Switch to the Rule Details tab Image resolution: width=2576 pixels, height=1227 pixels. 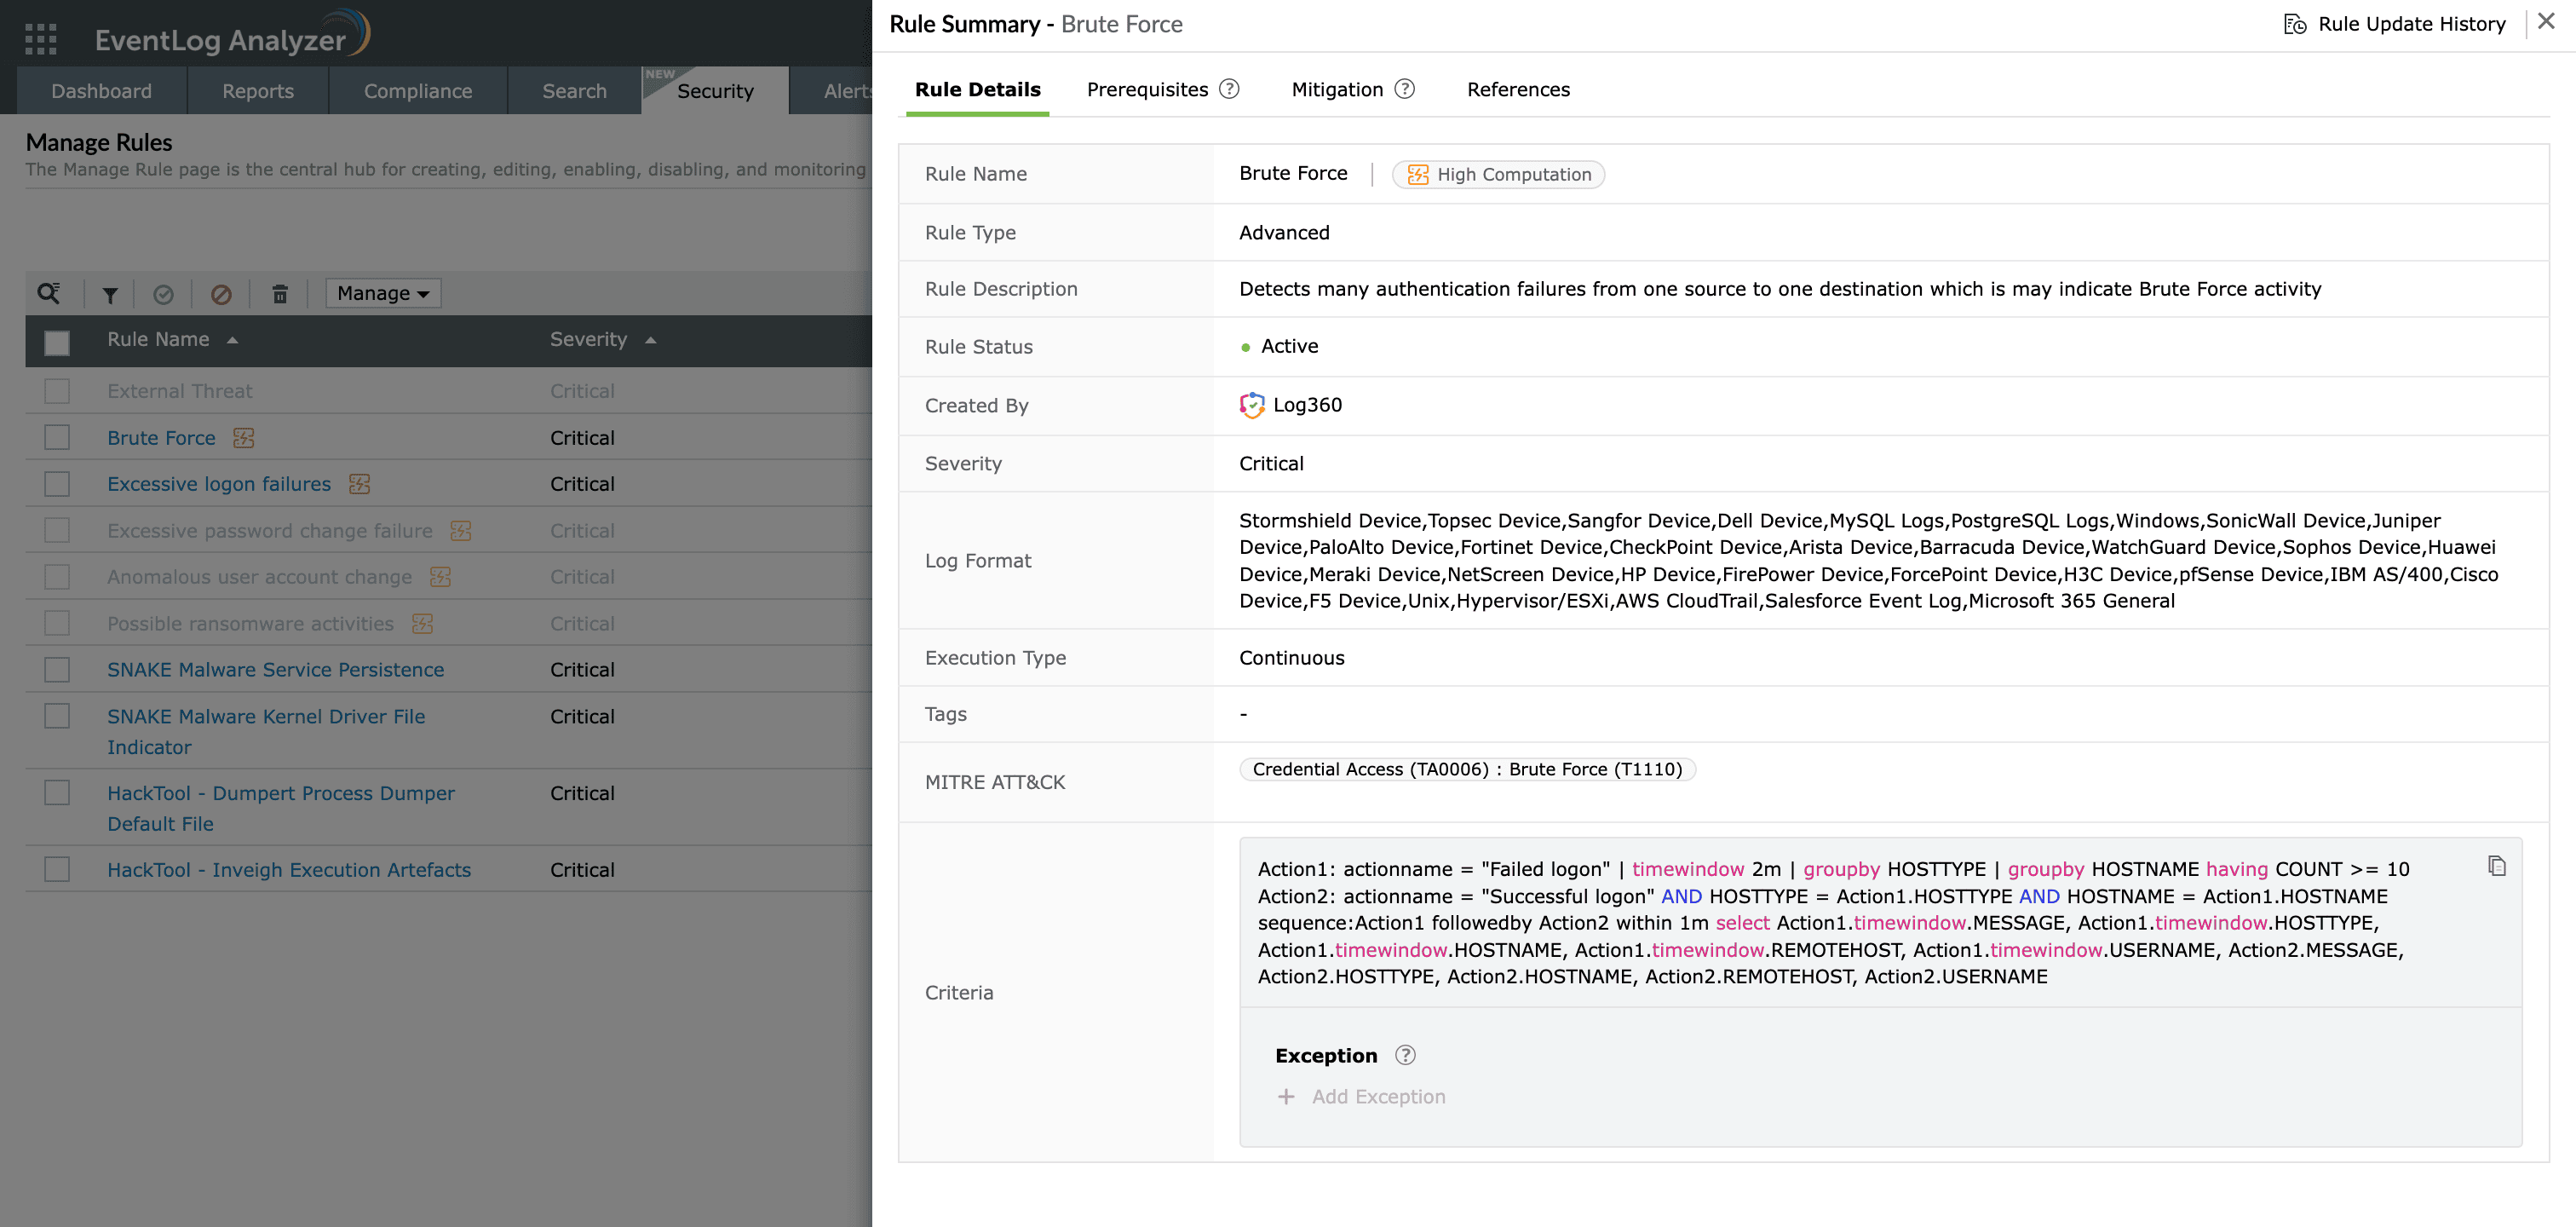[x=977, y=89]
